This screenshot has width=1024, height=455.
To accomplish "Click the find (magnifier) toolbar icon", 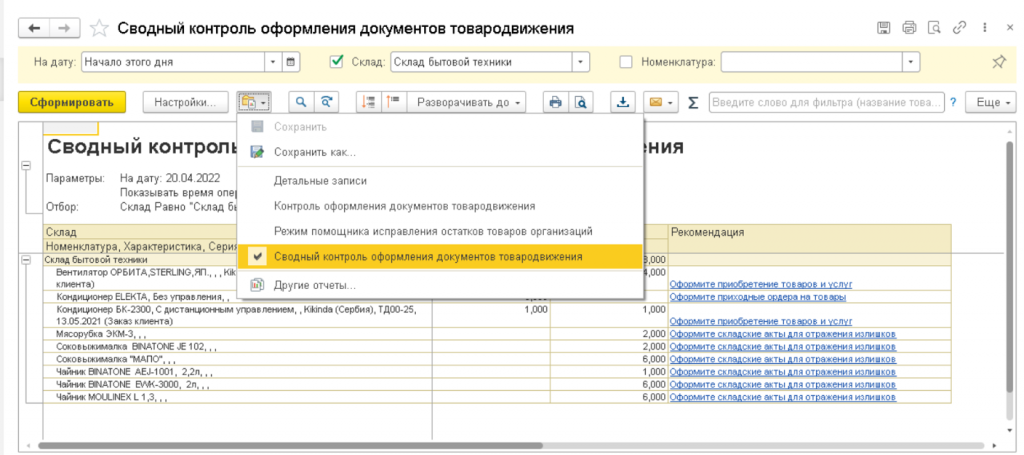I will click(299, 102).
